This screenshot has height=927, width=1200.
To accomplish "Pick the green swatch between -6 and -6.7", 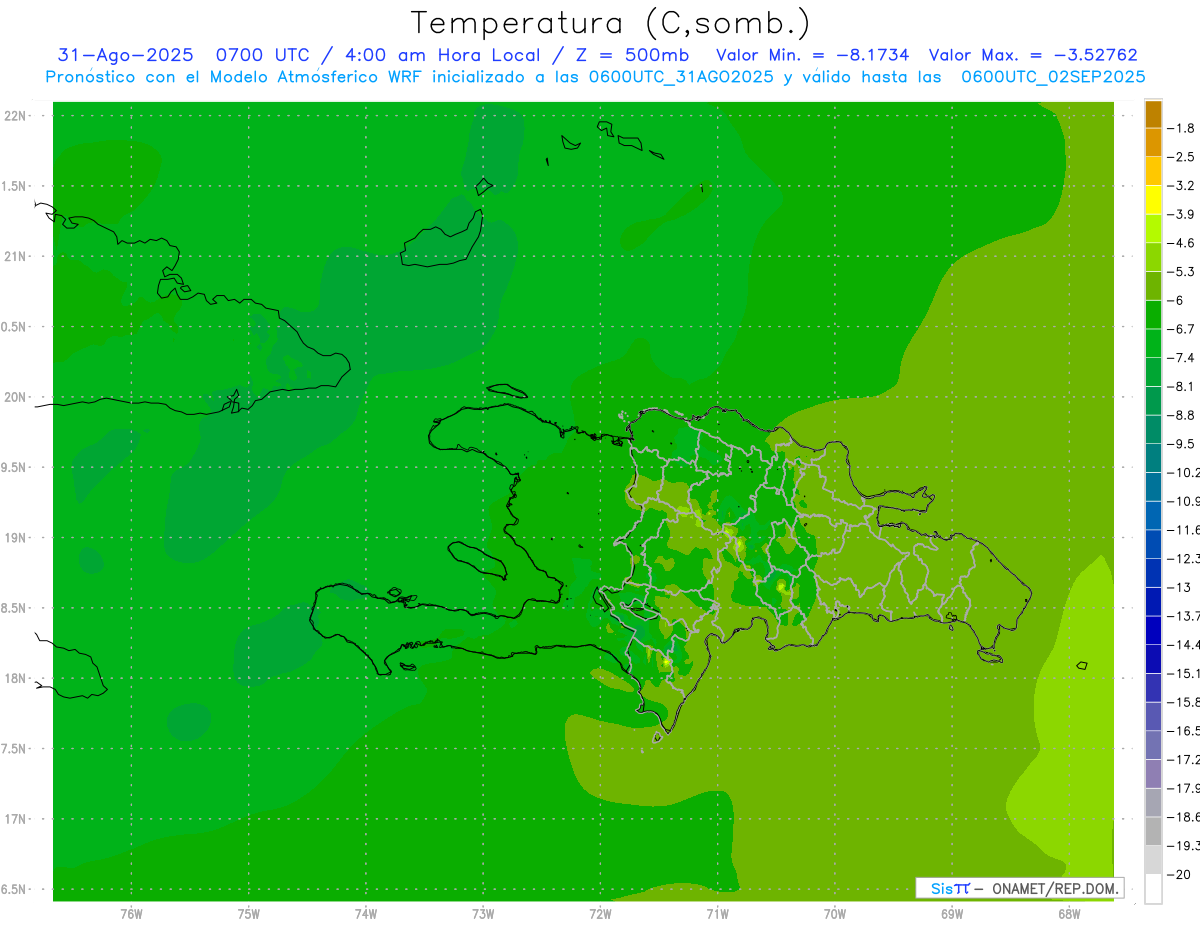I will coord(1153,315).
